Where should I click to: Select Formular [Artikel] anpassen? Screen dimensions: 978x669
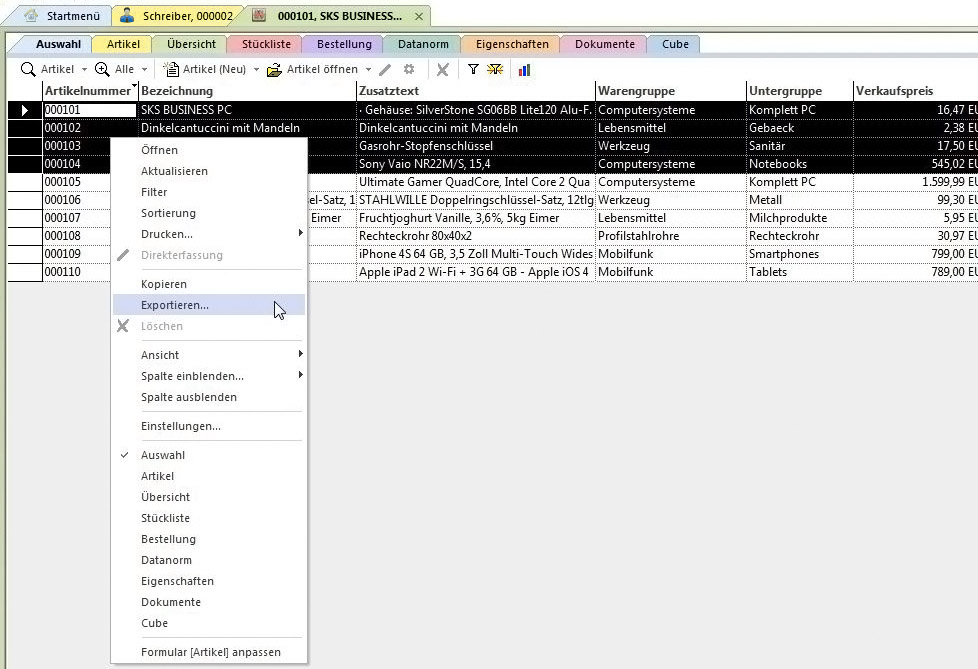coord(210,652)
